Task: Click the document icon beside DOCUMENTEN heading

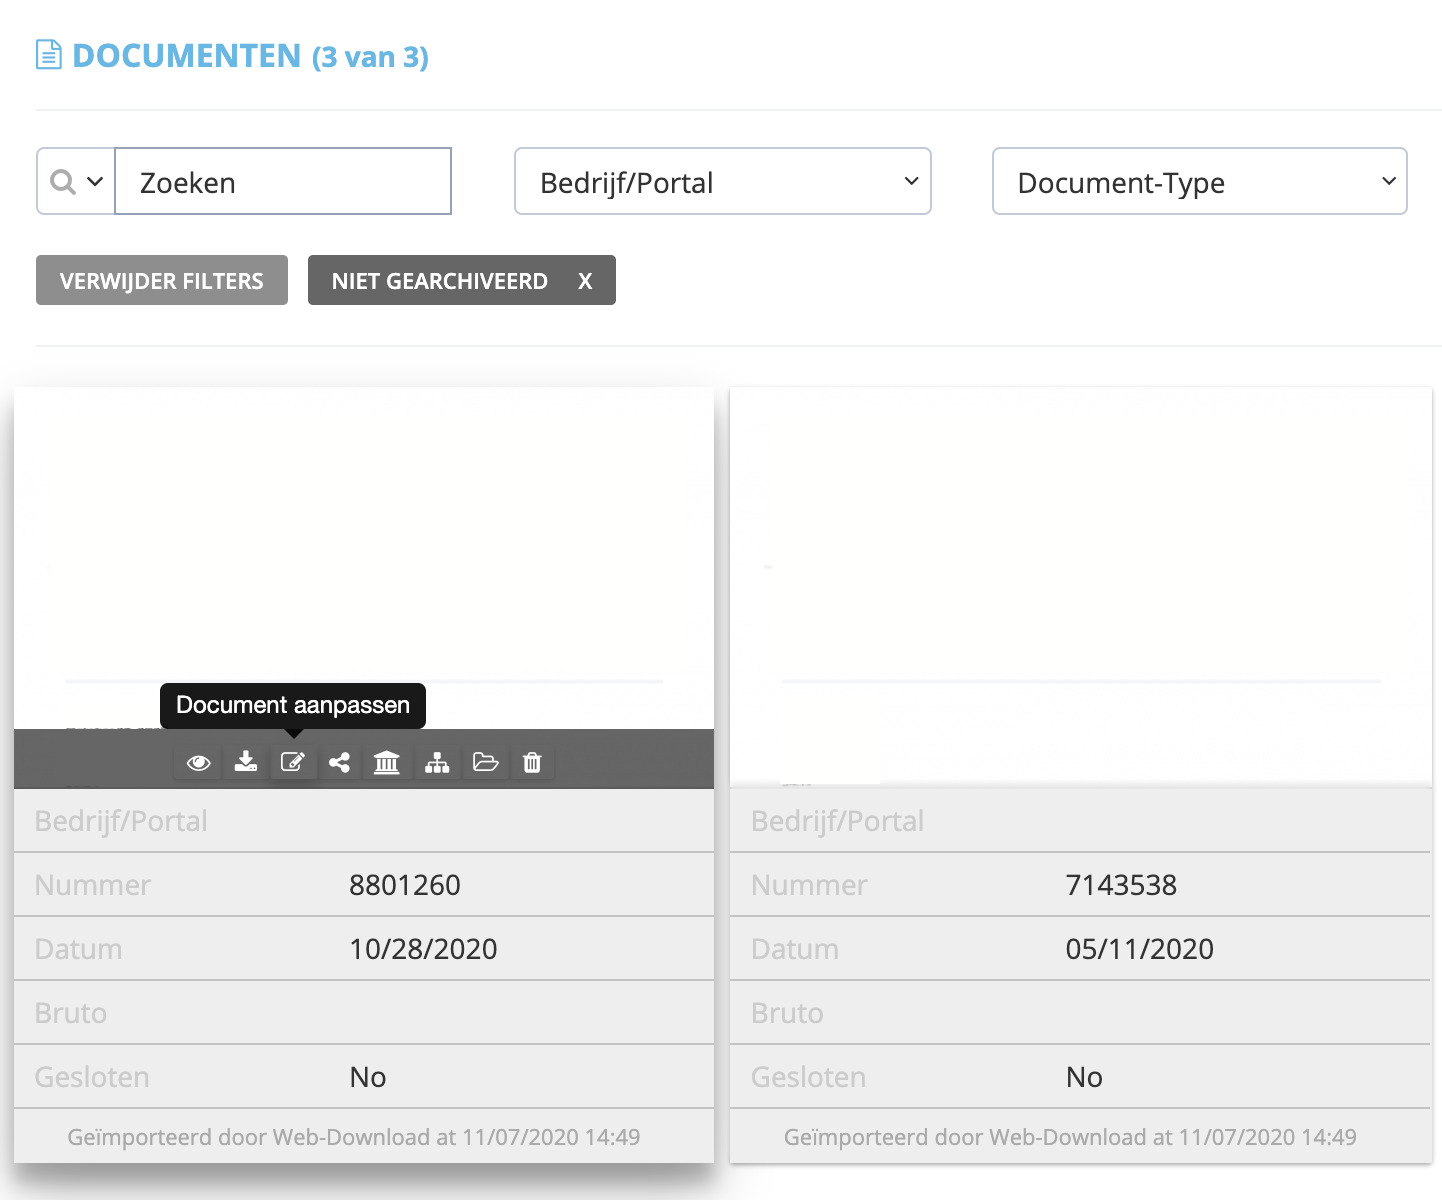Action: click(48, 55)
